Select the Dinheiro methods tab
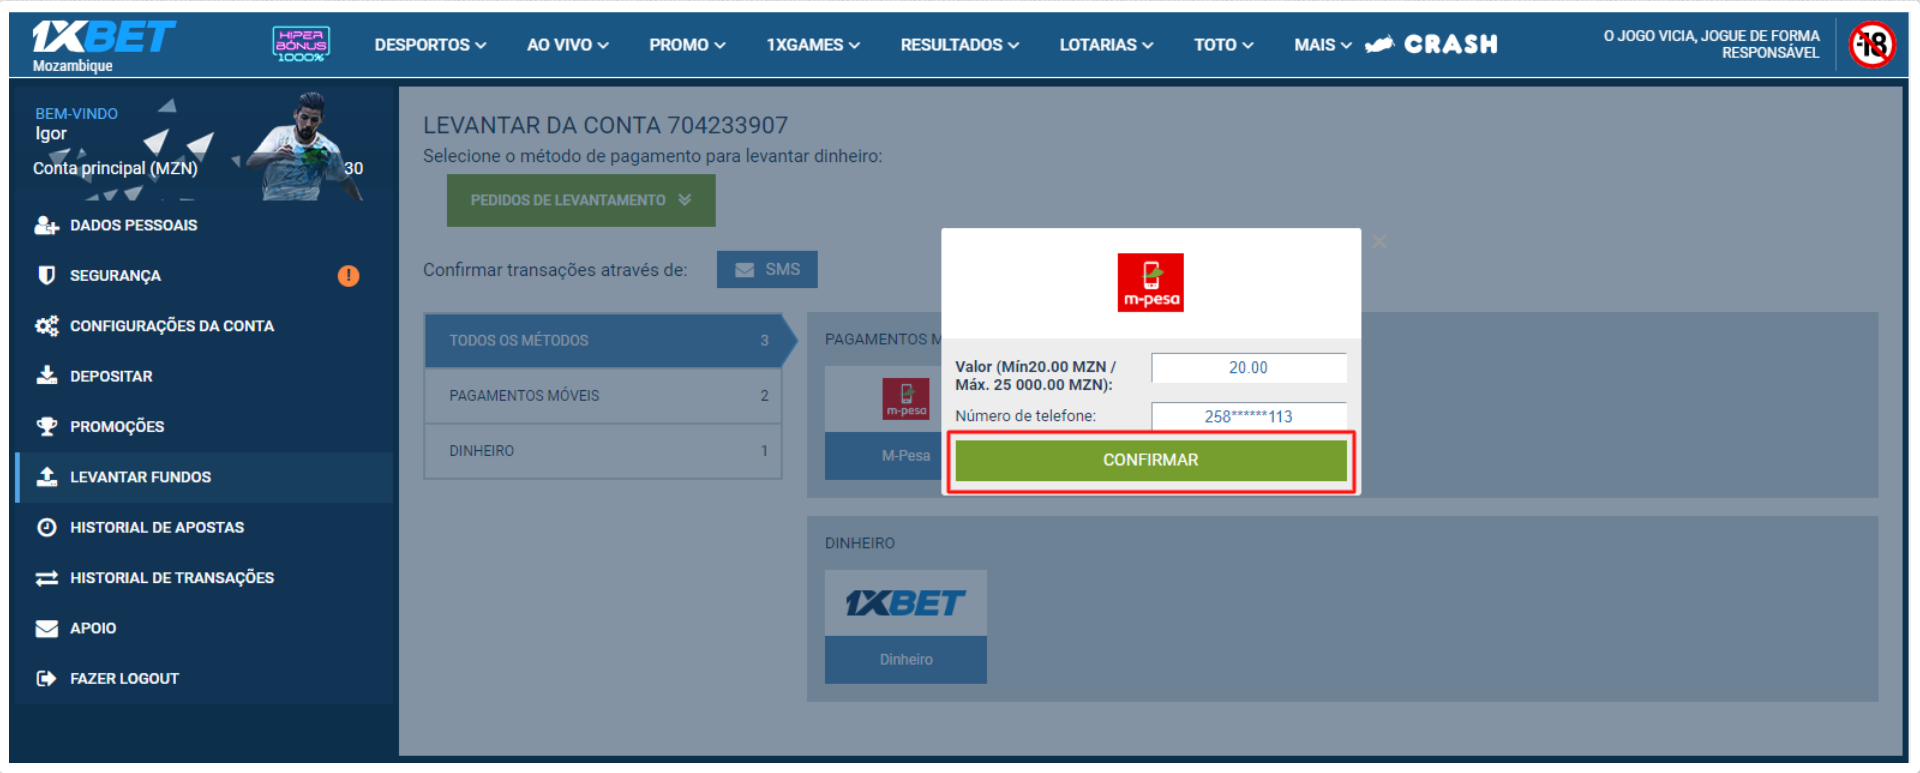Viewport: 1920px width, 773px height. pyautogui.click(x=603, y=451)
